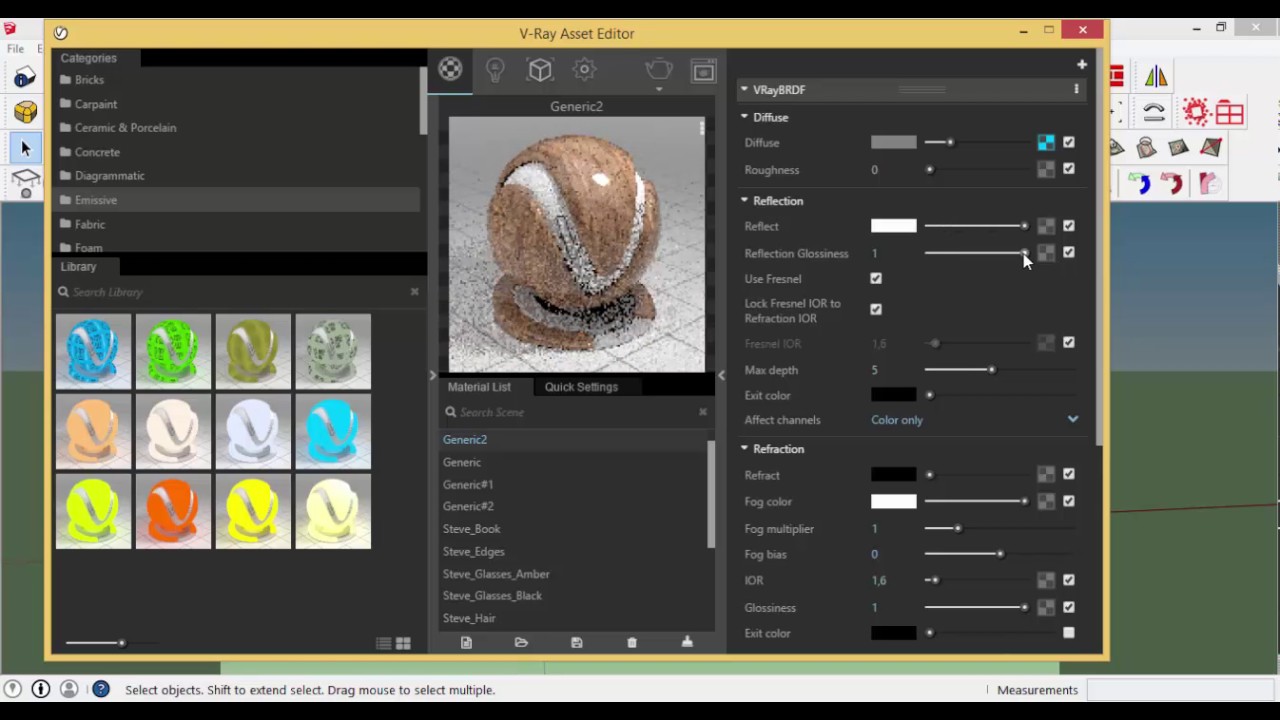Select SketchUp Select arrow tool
The height and width of the screenshot is (720, 1280).
25,149
